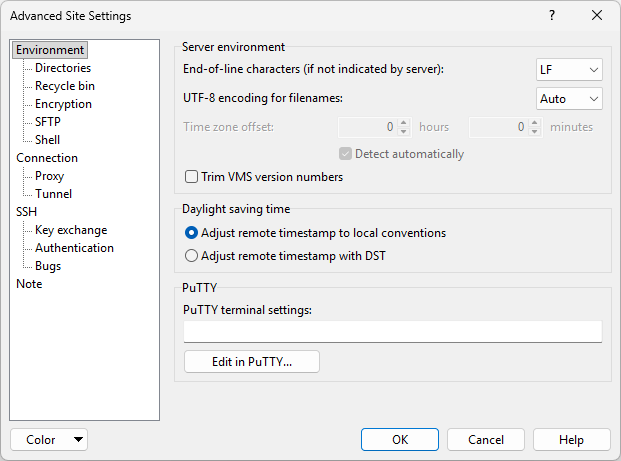Confirm settings with the OK button
621x461 pixels.
pyautogui.click(x=400, y=440)
